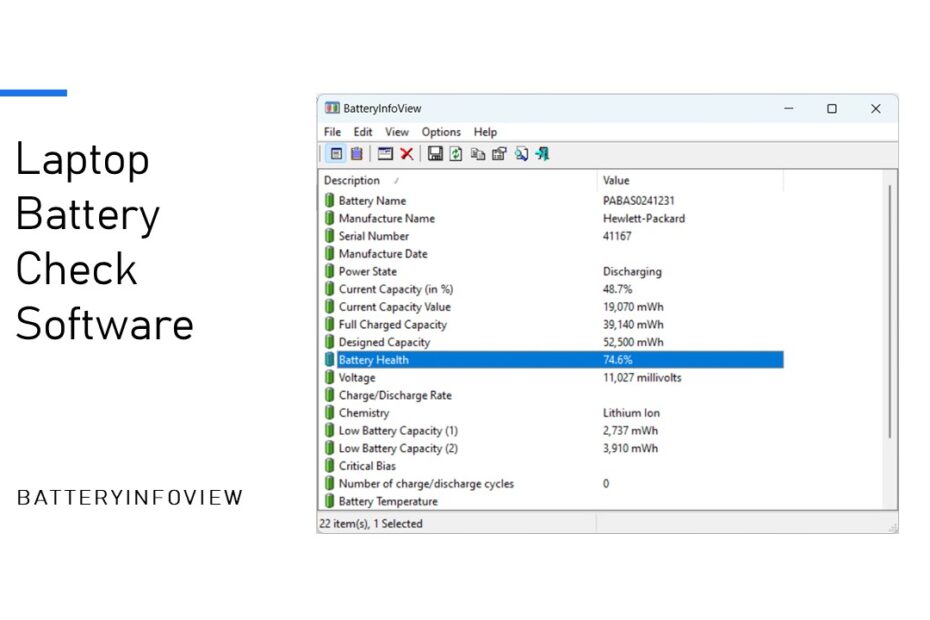
Task: Select the Charge/Discharge Rate row
Action: click(x=552, y=395)
